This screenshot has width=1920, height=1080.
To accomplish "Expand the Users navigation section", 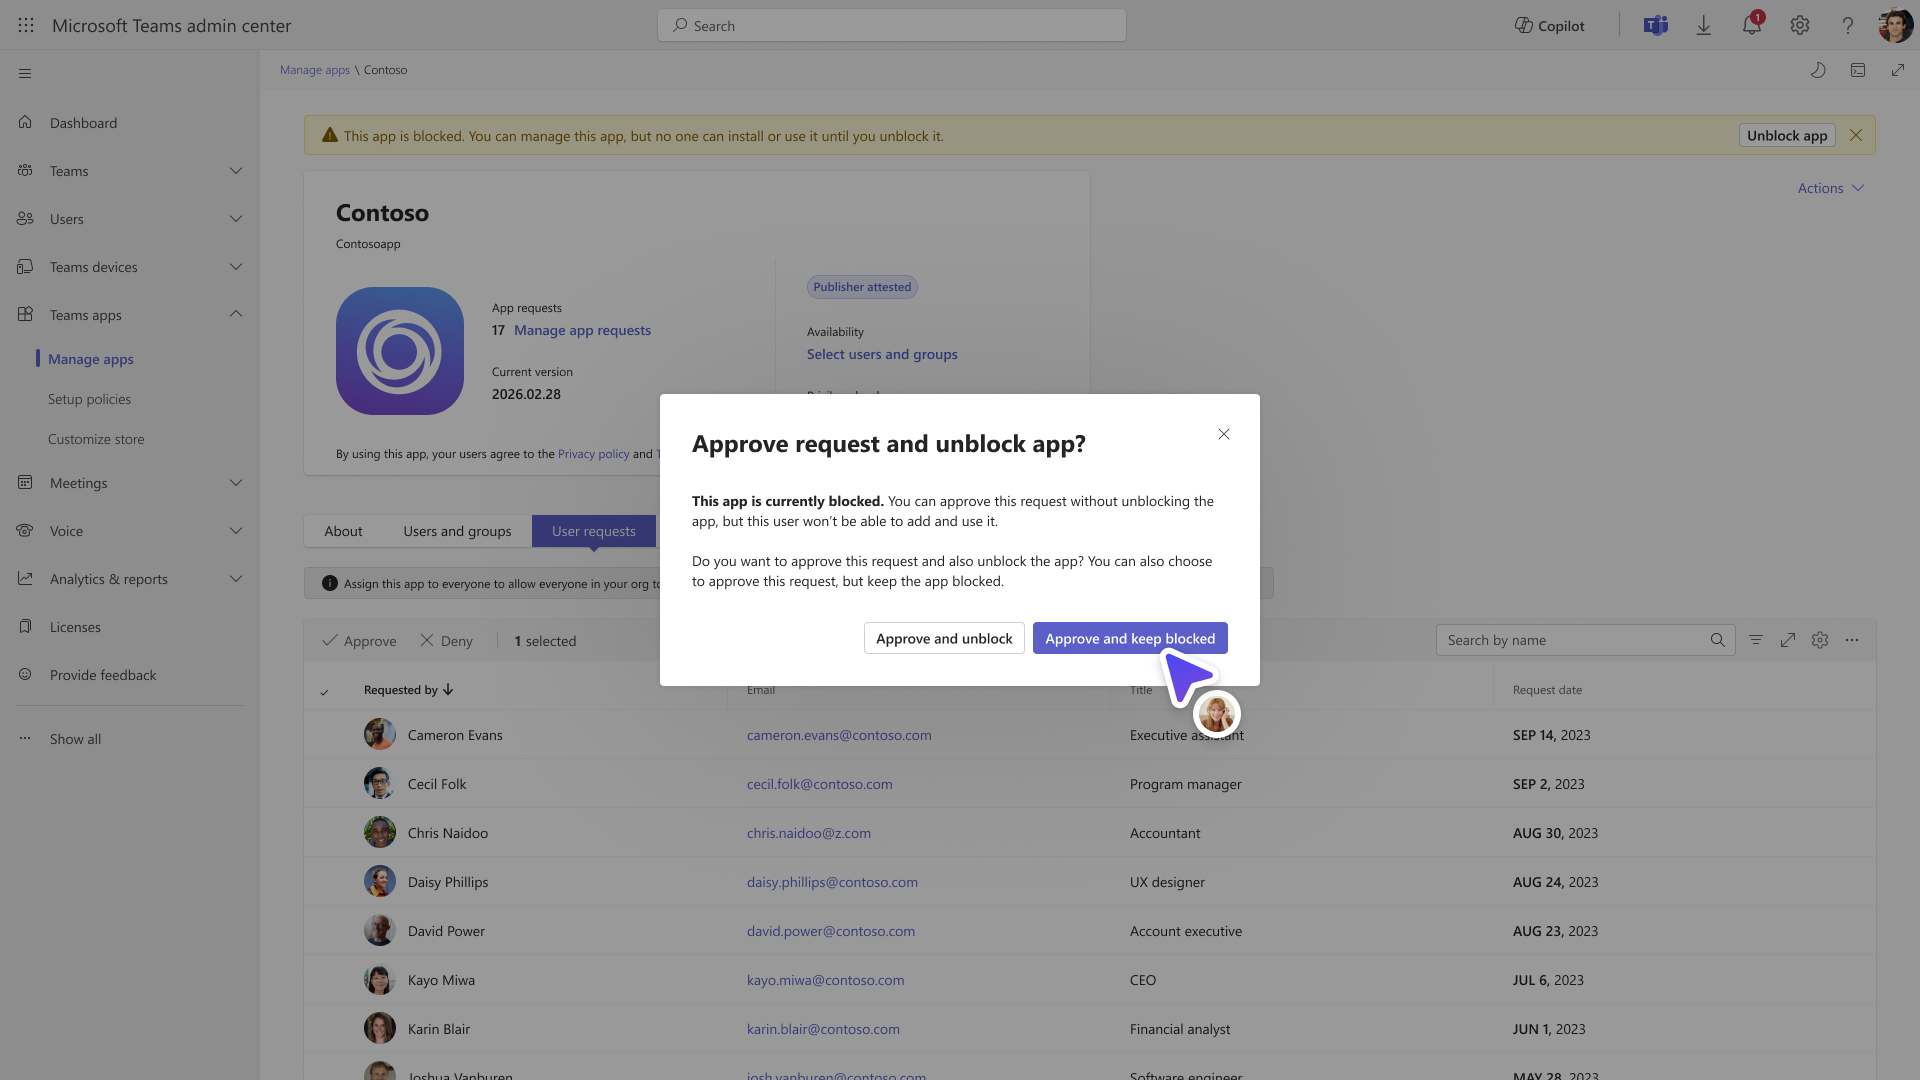I will [x=236, y=219].
